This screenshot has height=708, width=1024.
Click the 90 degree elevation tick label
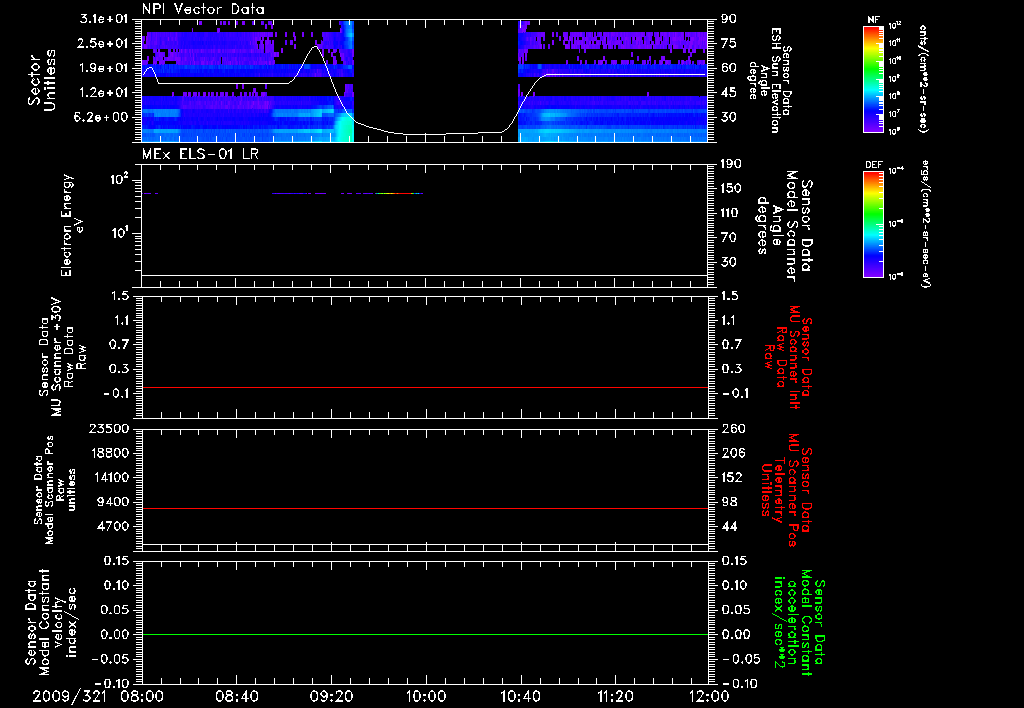(729, 19)
